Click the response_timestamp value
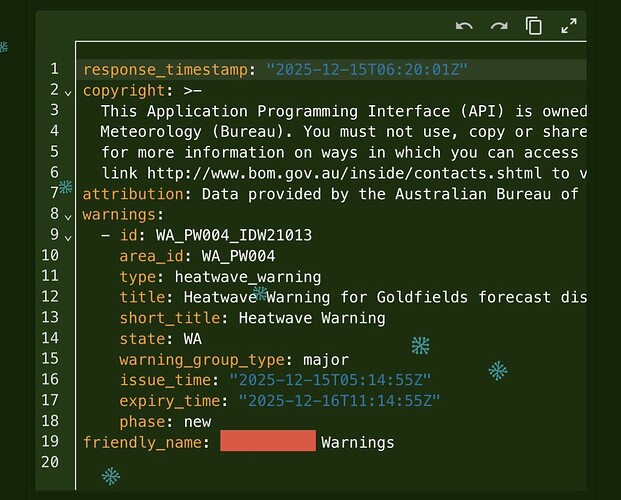 (x=367, y=70)
